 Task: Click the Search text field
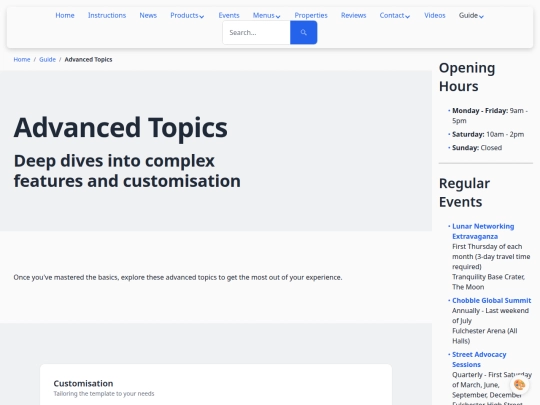pos(256,32)
